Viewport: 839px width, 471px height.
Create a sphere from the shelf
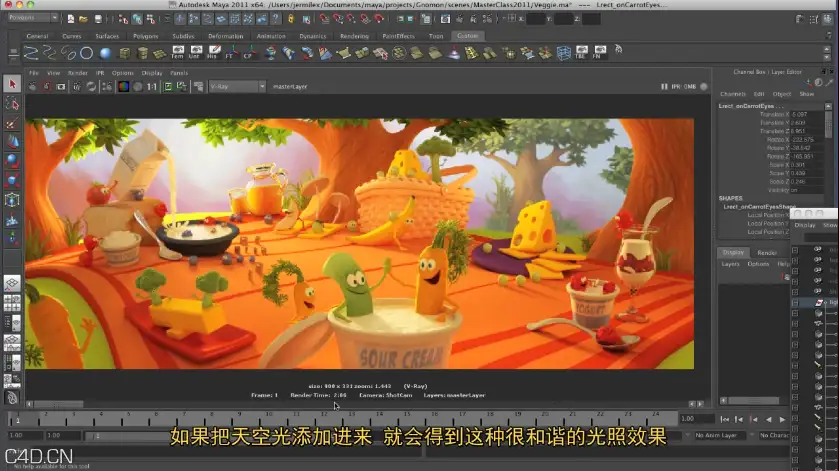click(x=105, y=53)
